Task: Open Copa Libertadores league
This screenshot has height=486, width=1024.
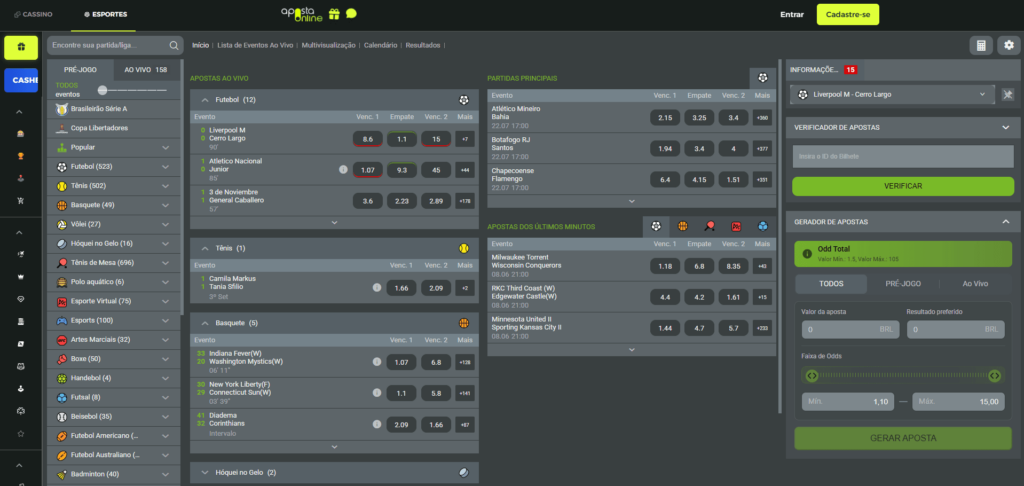Action: (x=114, y=128)
